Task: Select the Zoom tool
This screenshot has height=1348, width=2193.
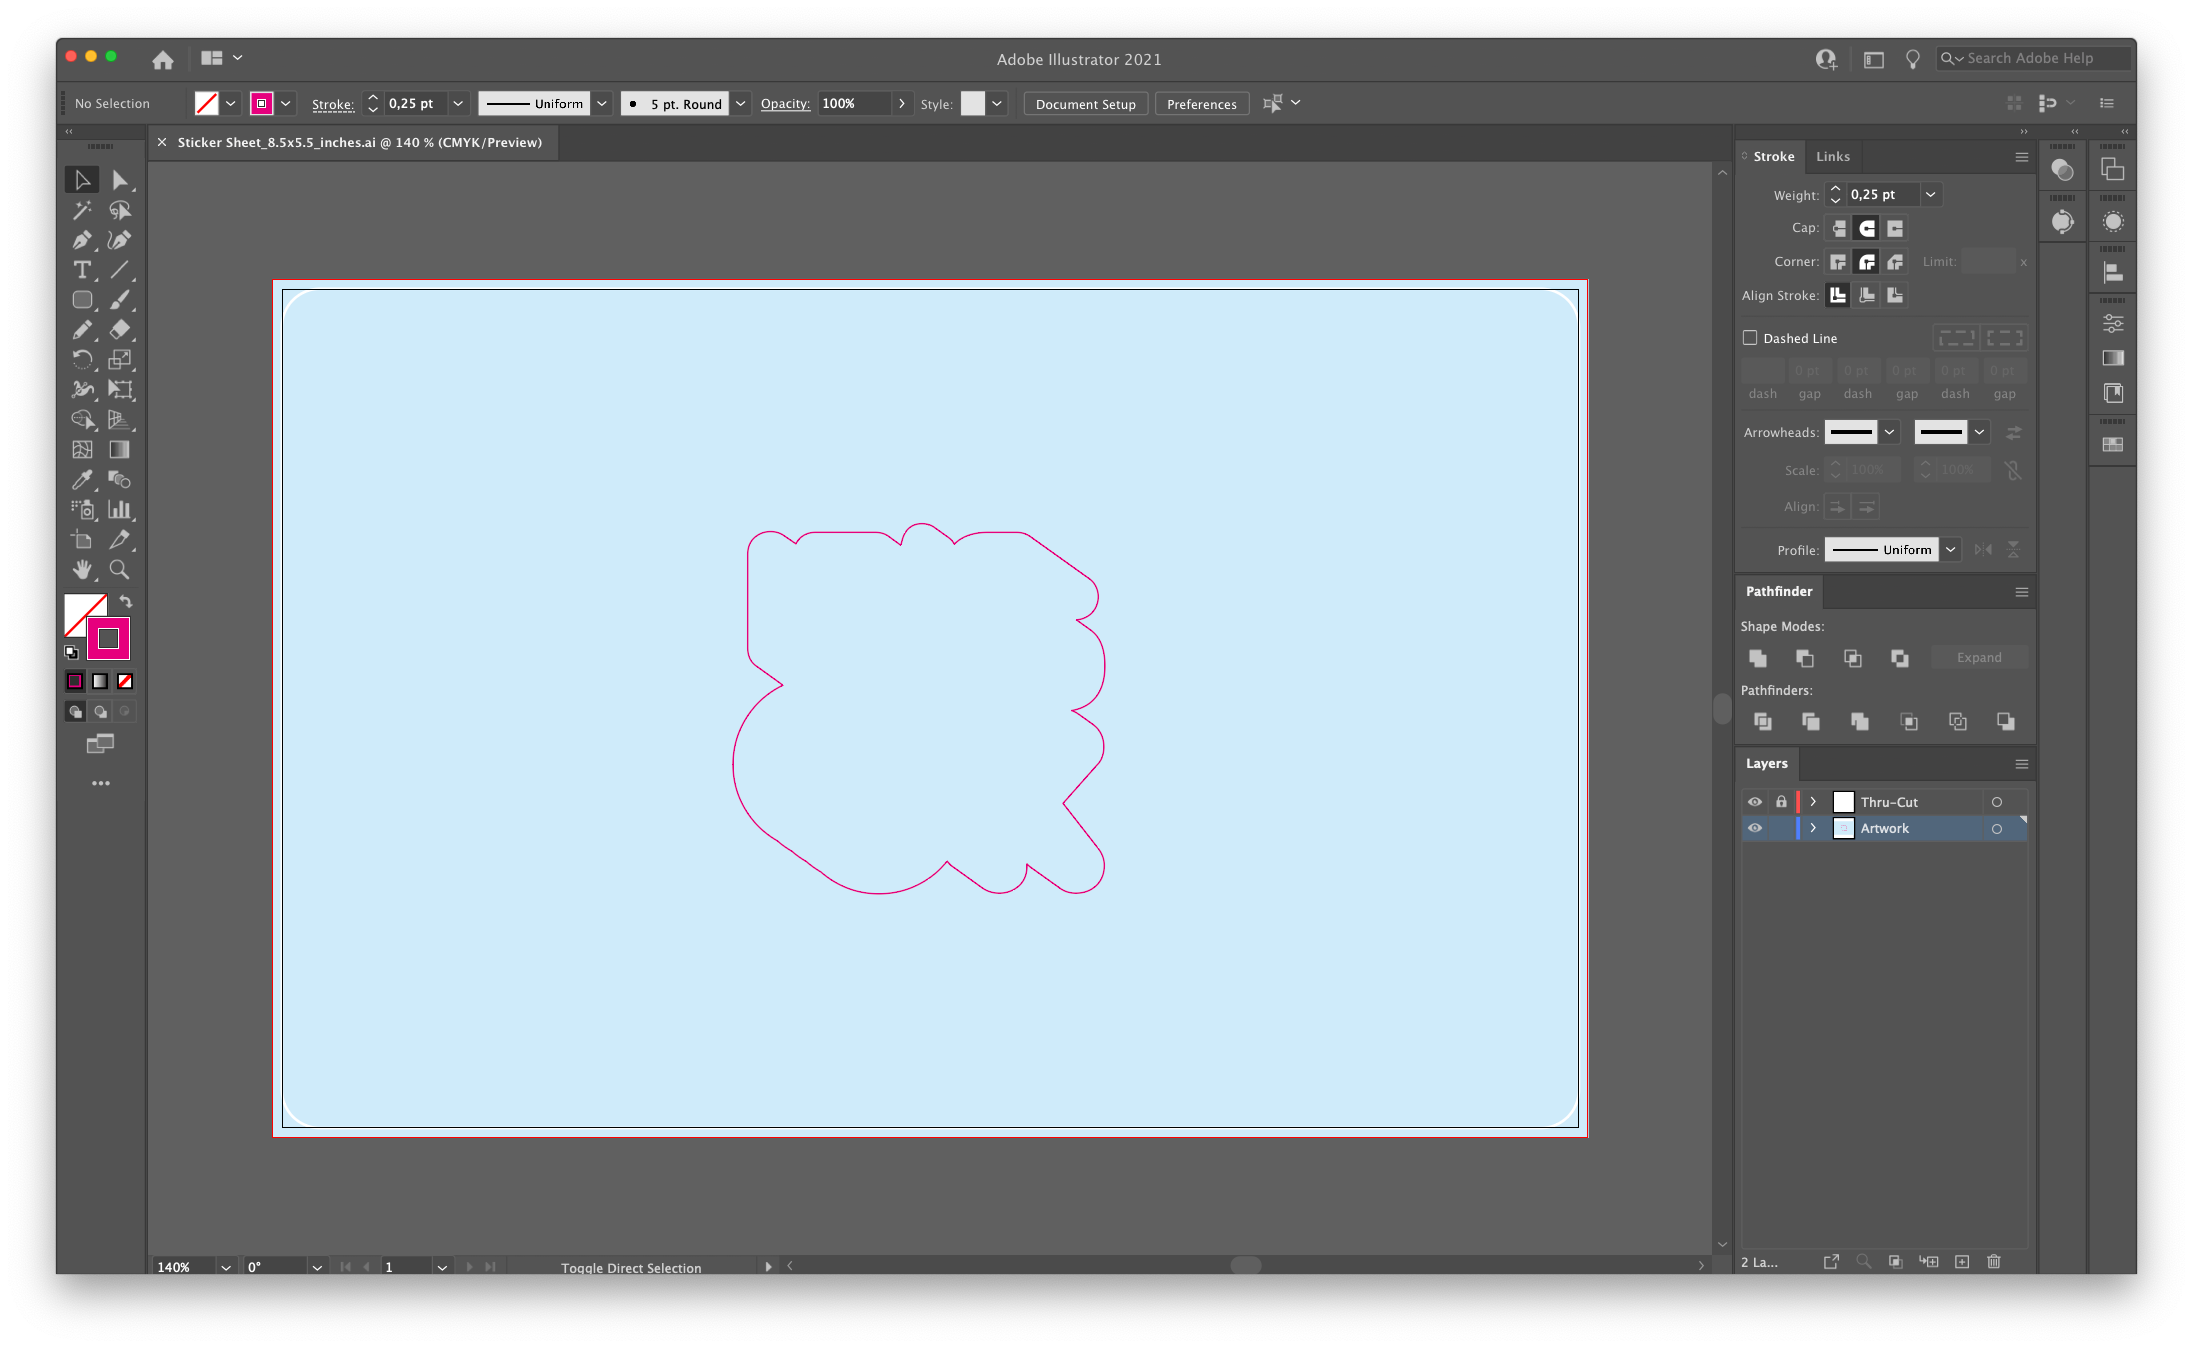Action: (120, 570)
